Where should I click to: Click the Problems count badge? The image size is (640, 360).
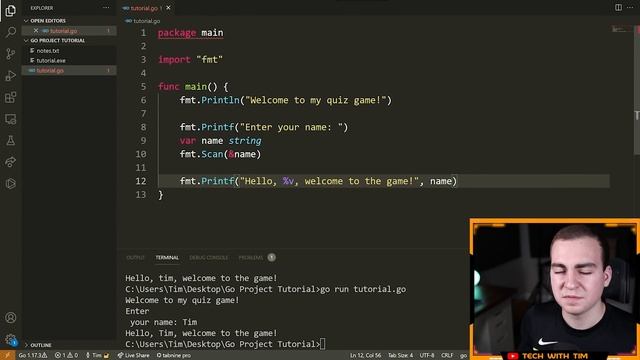pyautogui.click(x=271, y=258)
